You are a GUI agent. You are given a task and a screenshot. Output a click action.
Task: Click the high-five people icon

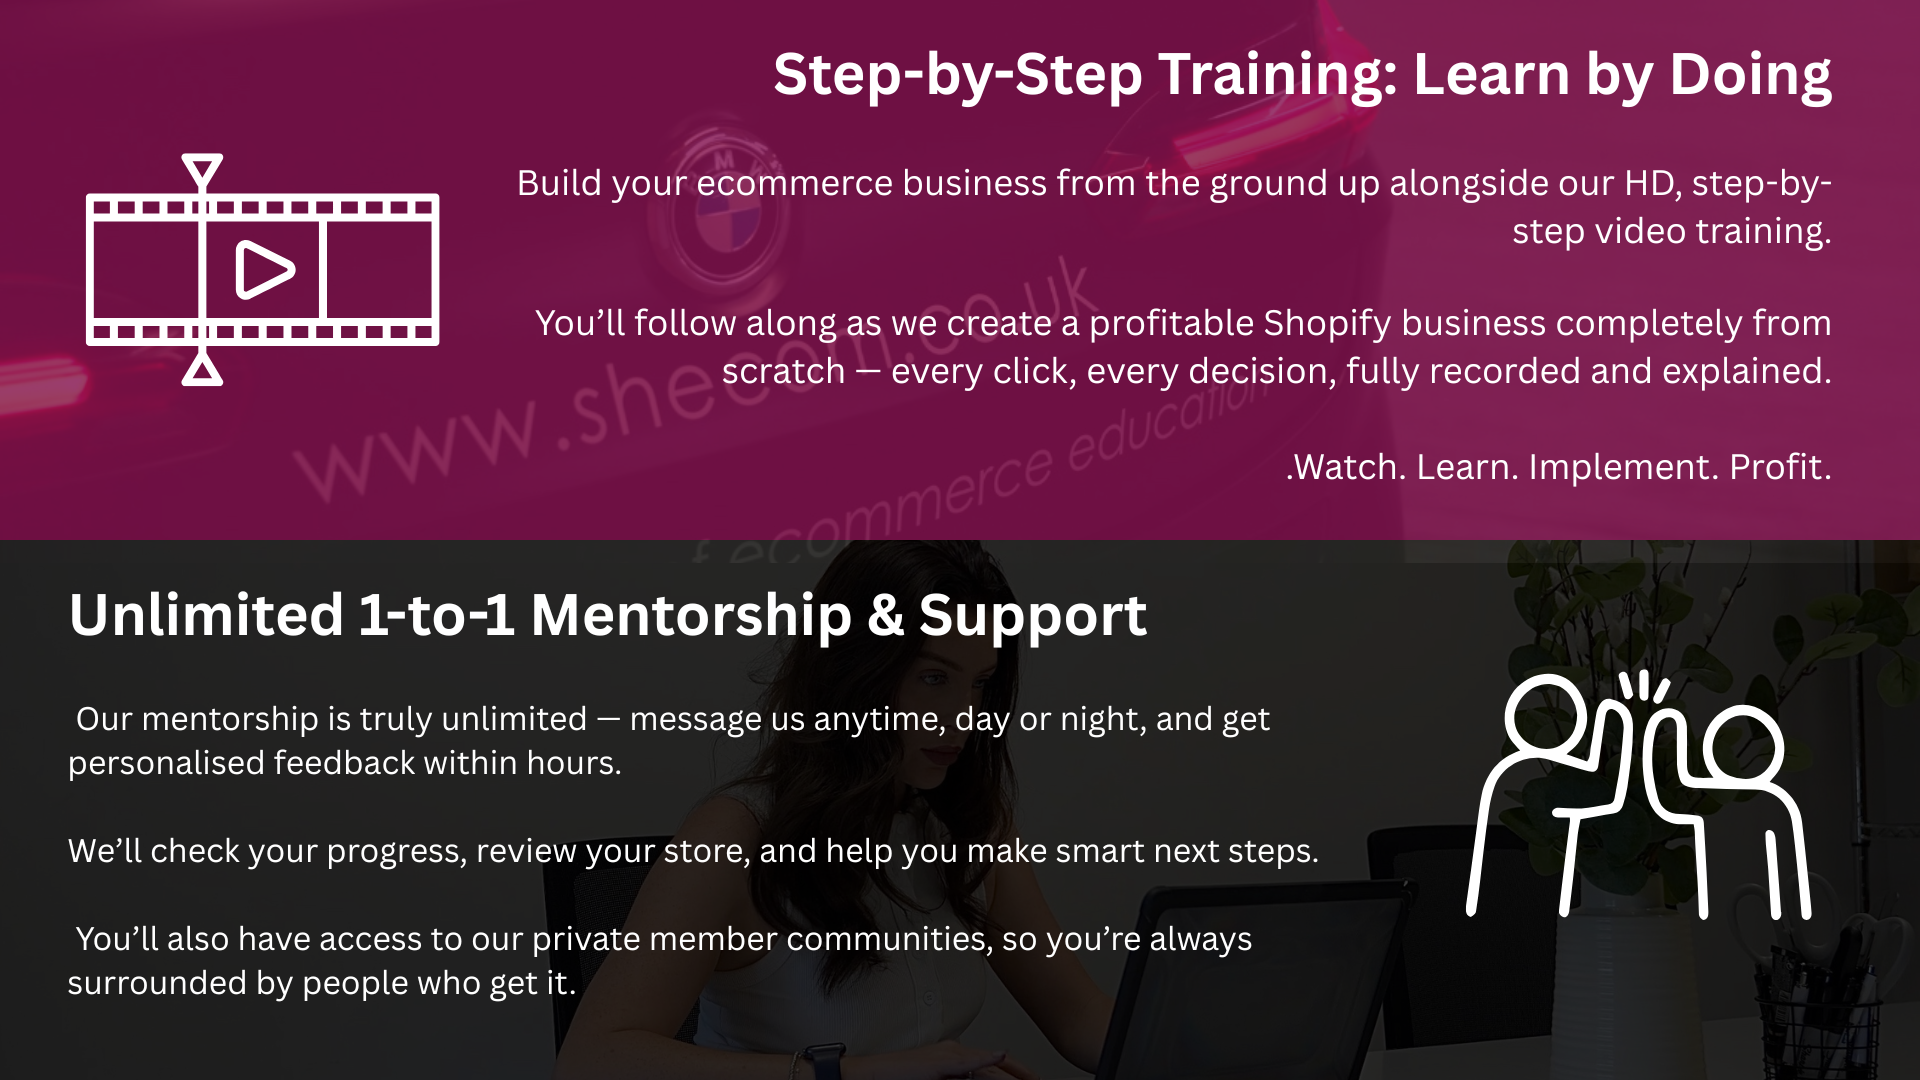[x=1638, y=795]
